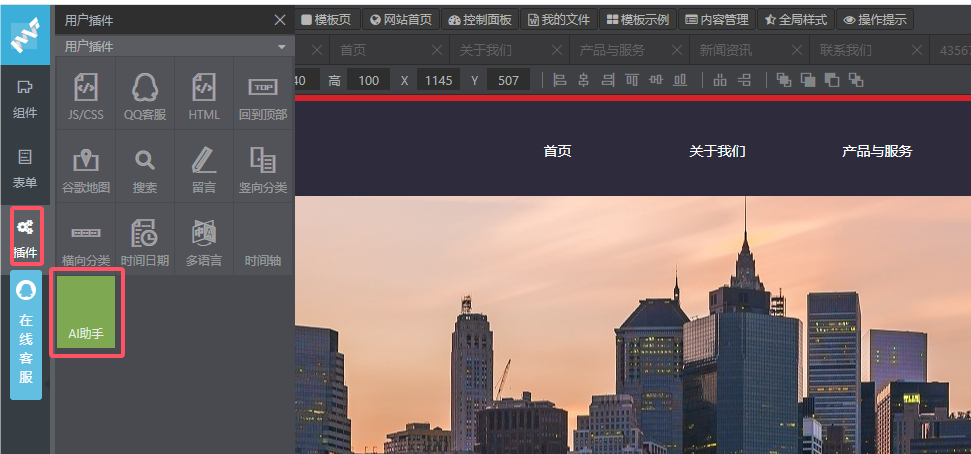
Task: Open the 全局样式 global styles
Action: tap(796, 20)
